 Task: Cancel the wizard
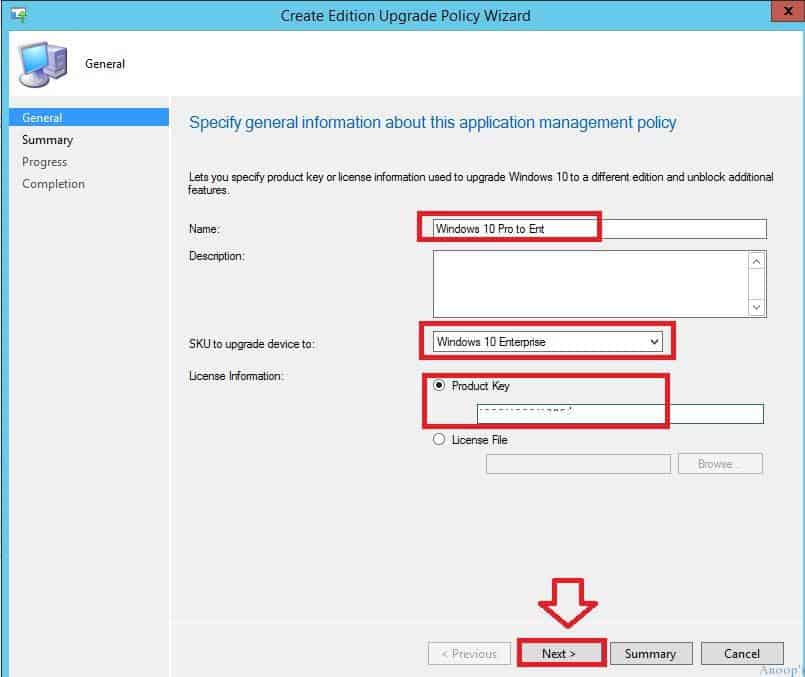(742, 653)
